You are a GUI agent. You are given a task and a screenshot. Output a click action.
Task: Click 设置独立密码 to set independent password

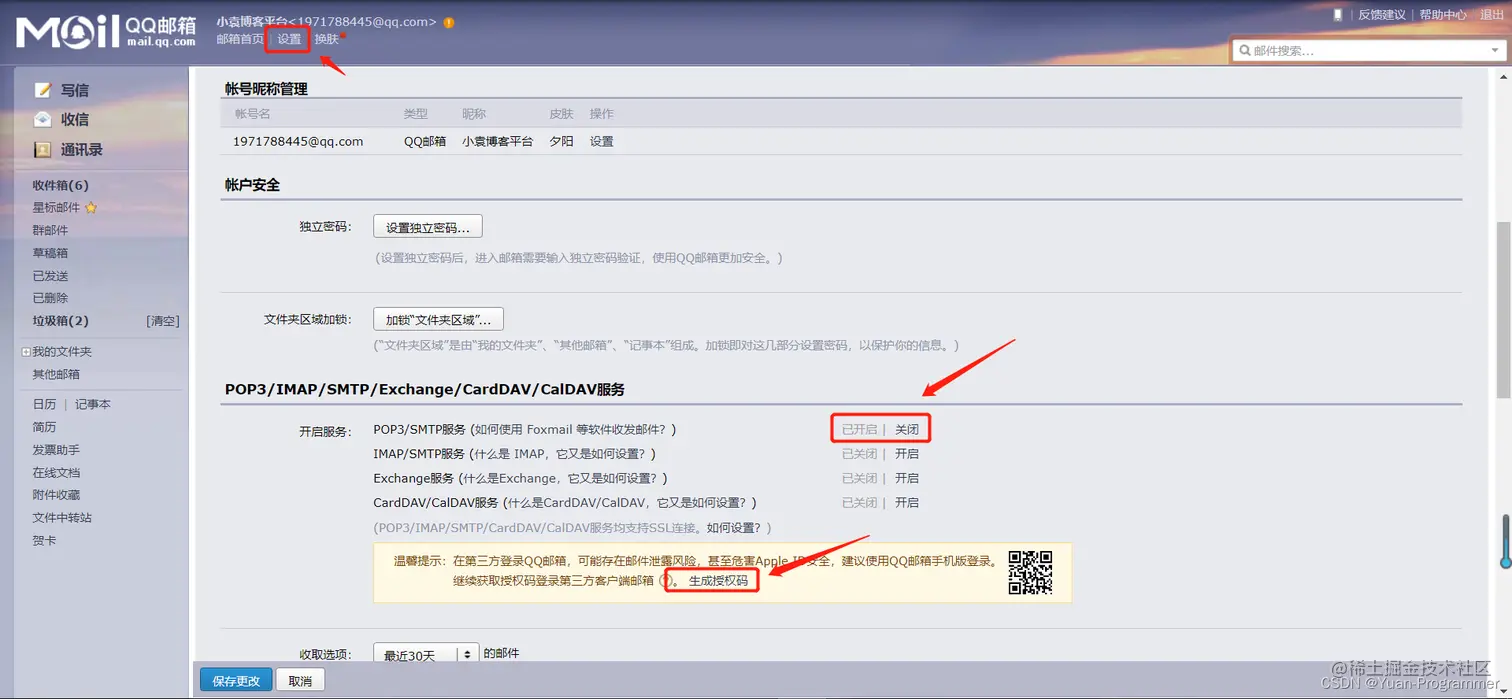[x=427, y=225]
